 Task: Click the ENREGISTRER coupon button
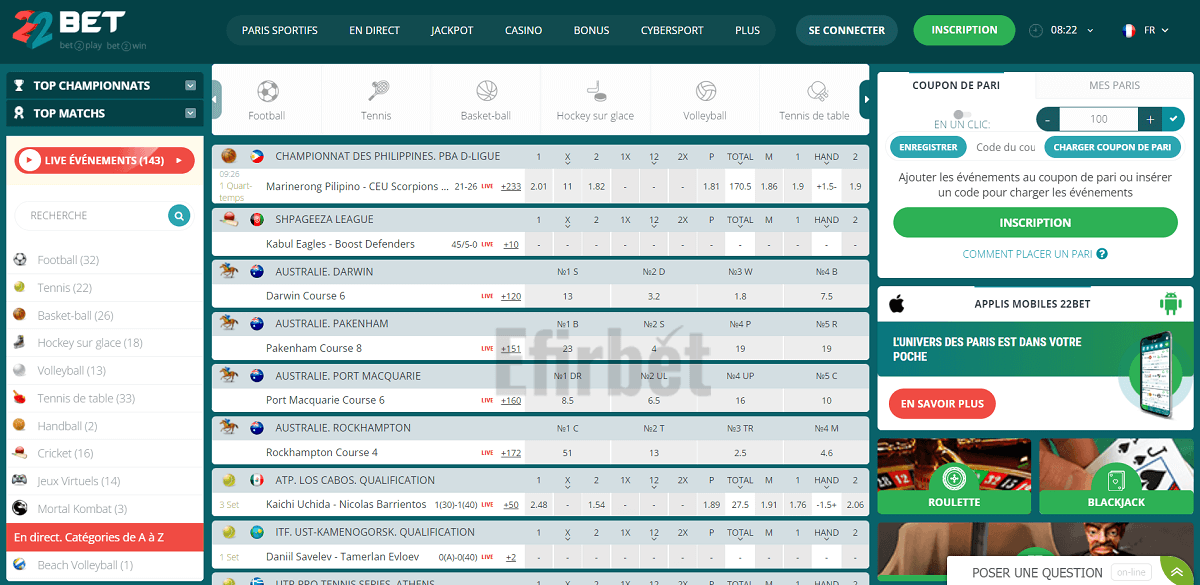click(x=928, y=147)
